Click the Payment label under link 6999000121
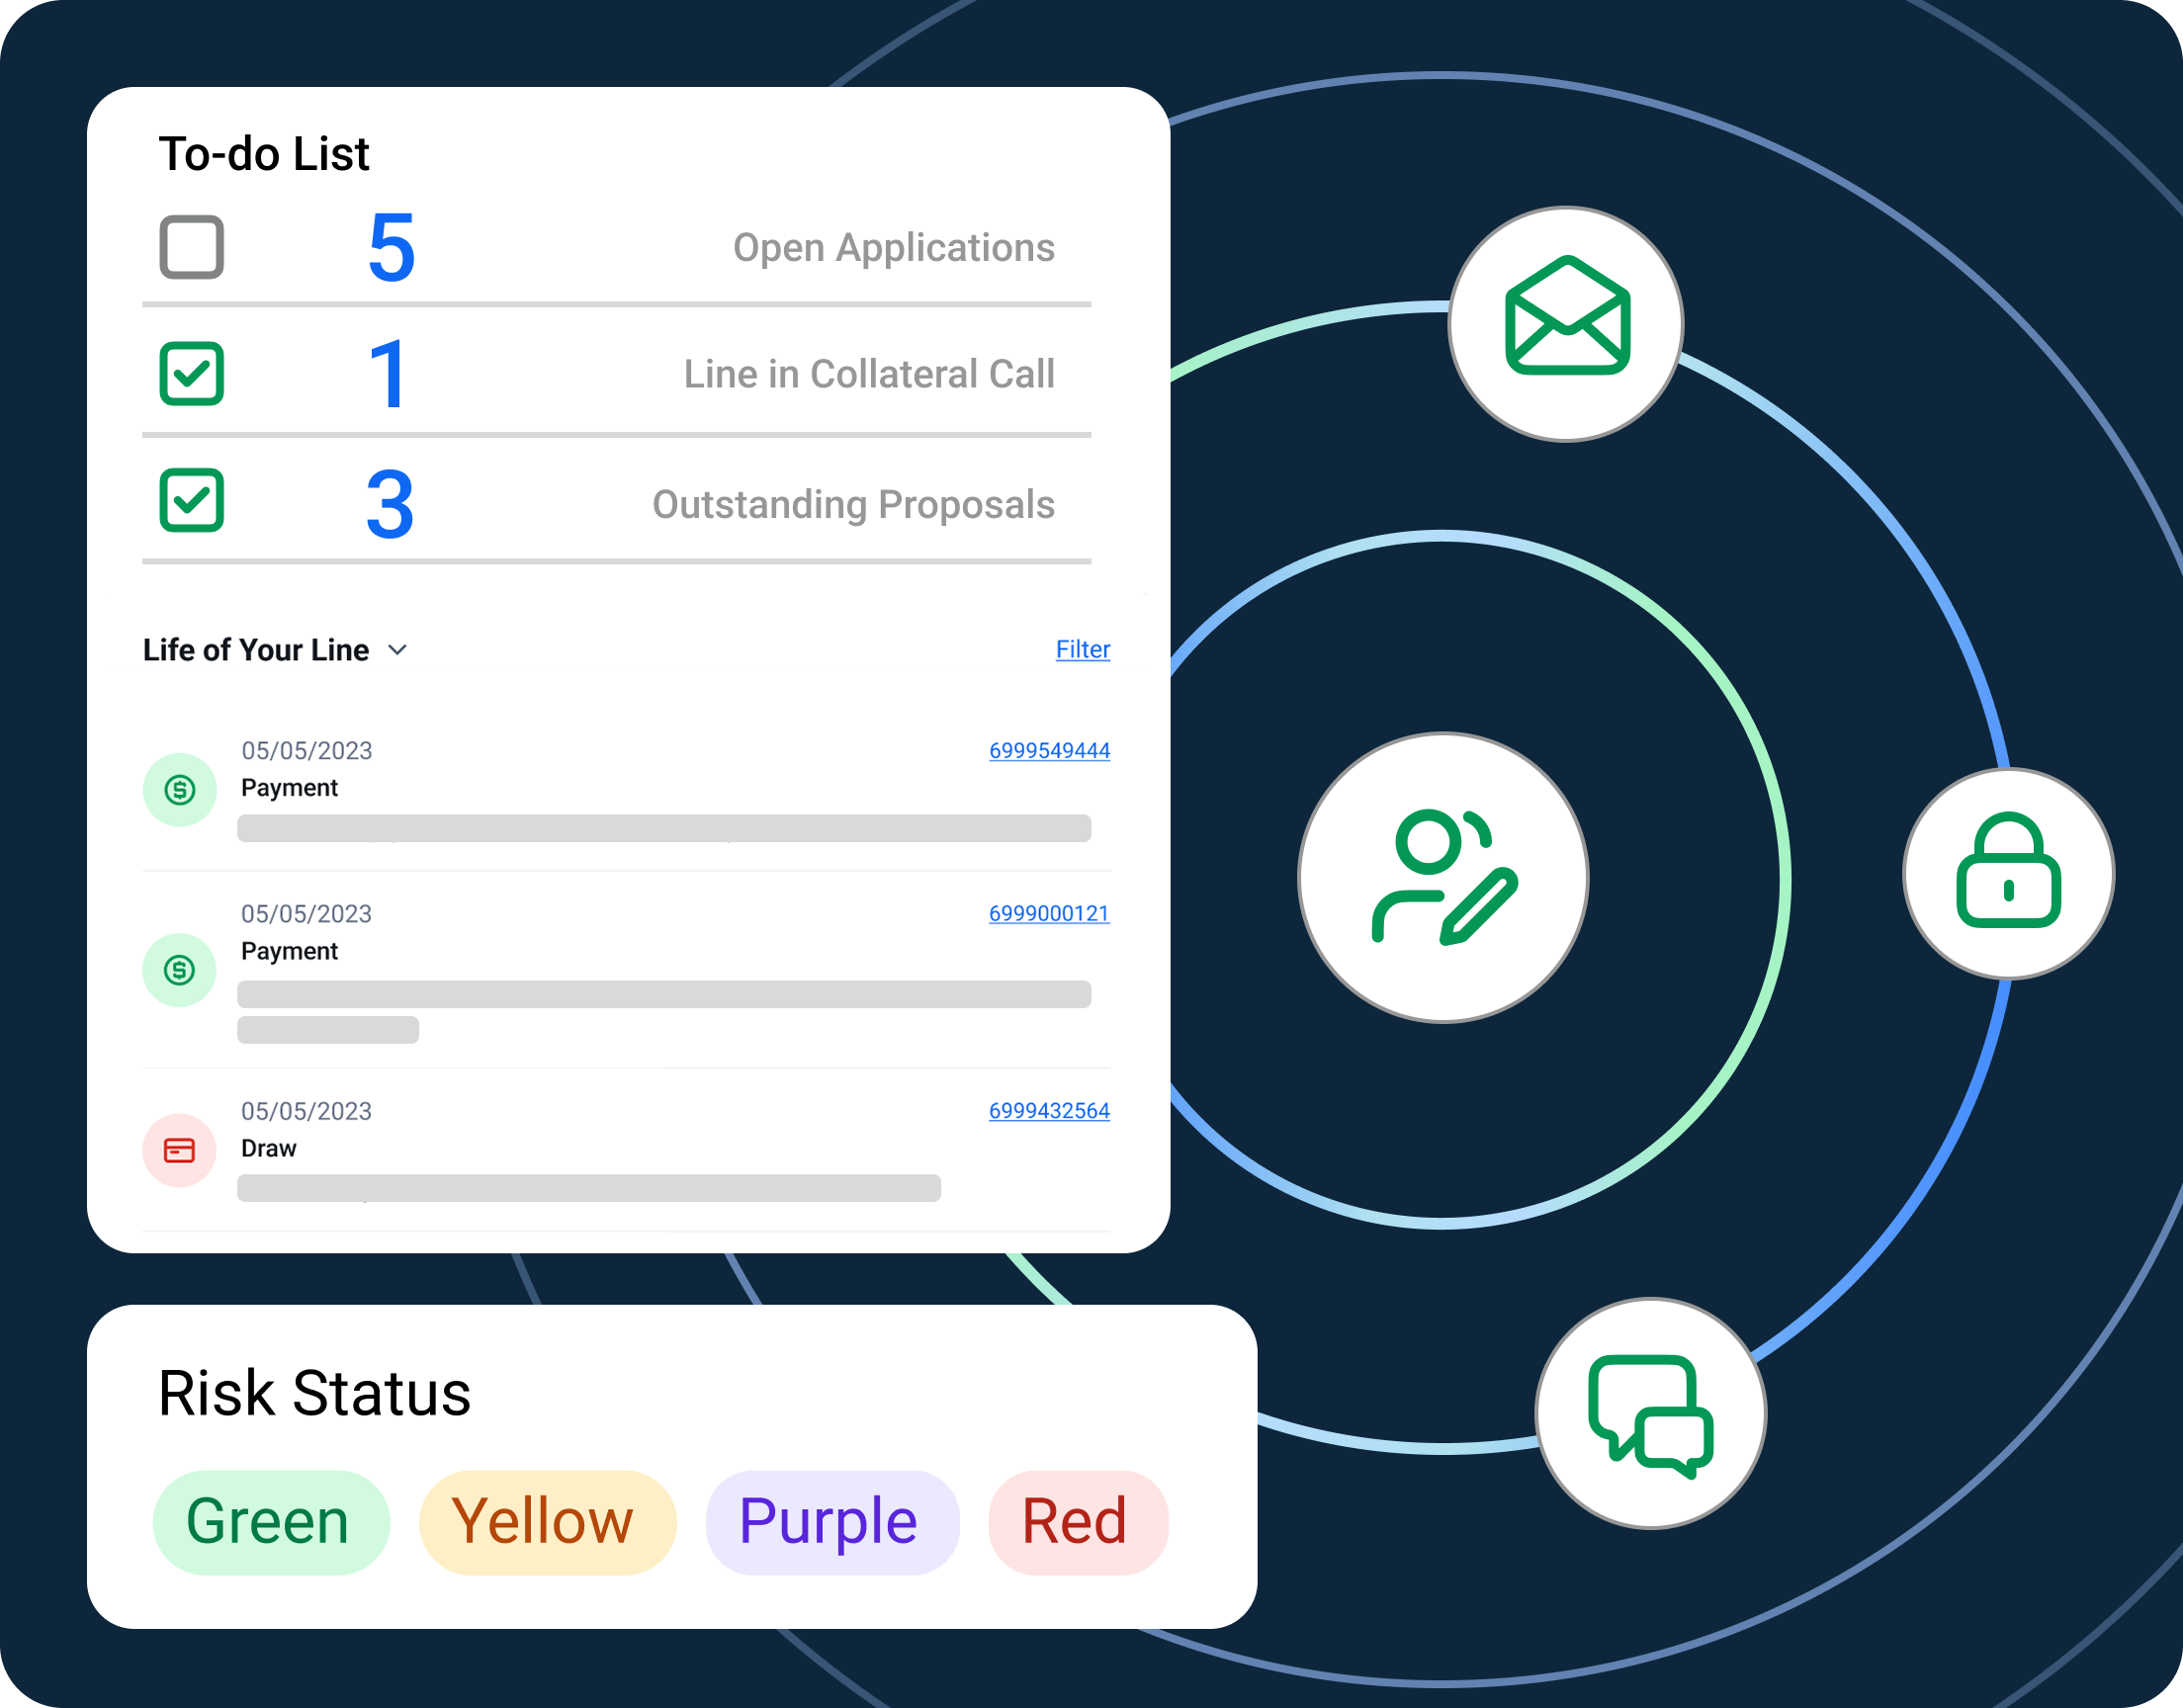Image resolution: width=2183 pixels, height=1708 pixels. coord(289,951)
